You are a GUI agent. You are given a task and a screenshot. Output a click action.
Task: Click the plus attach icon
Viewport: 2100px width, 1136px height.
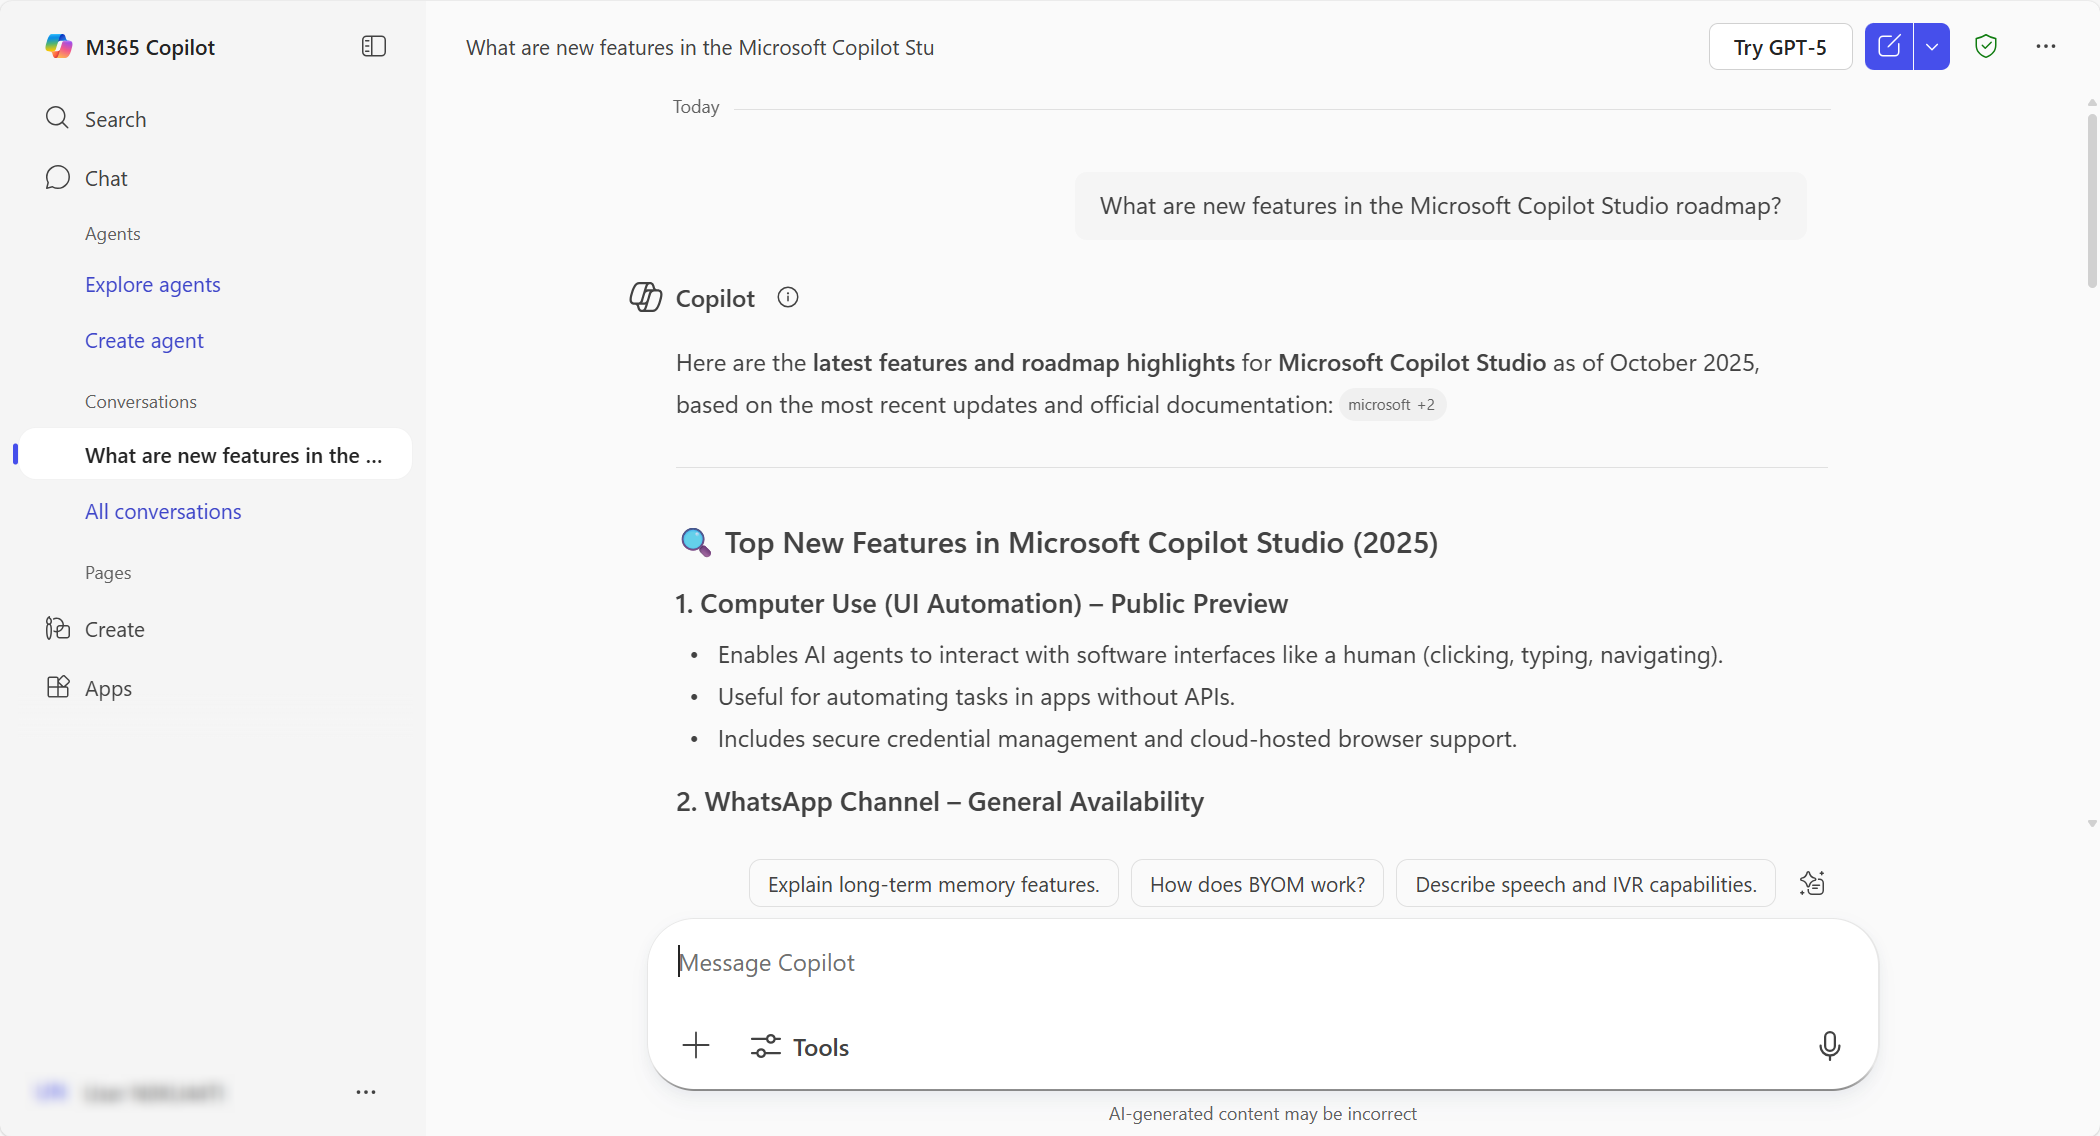[696, 1046]
